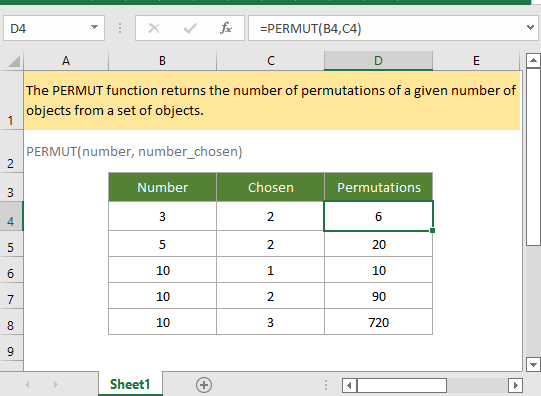Click the horizontal scrollbar thumb
The image size is (541, 396).
402,385
